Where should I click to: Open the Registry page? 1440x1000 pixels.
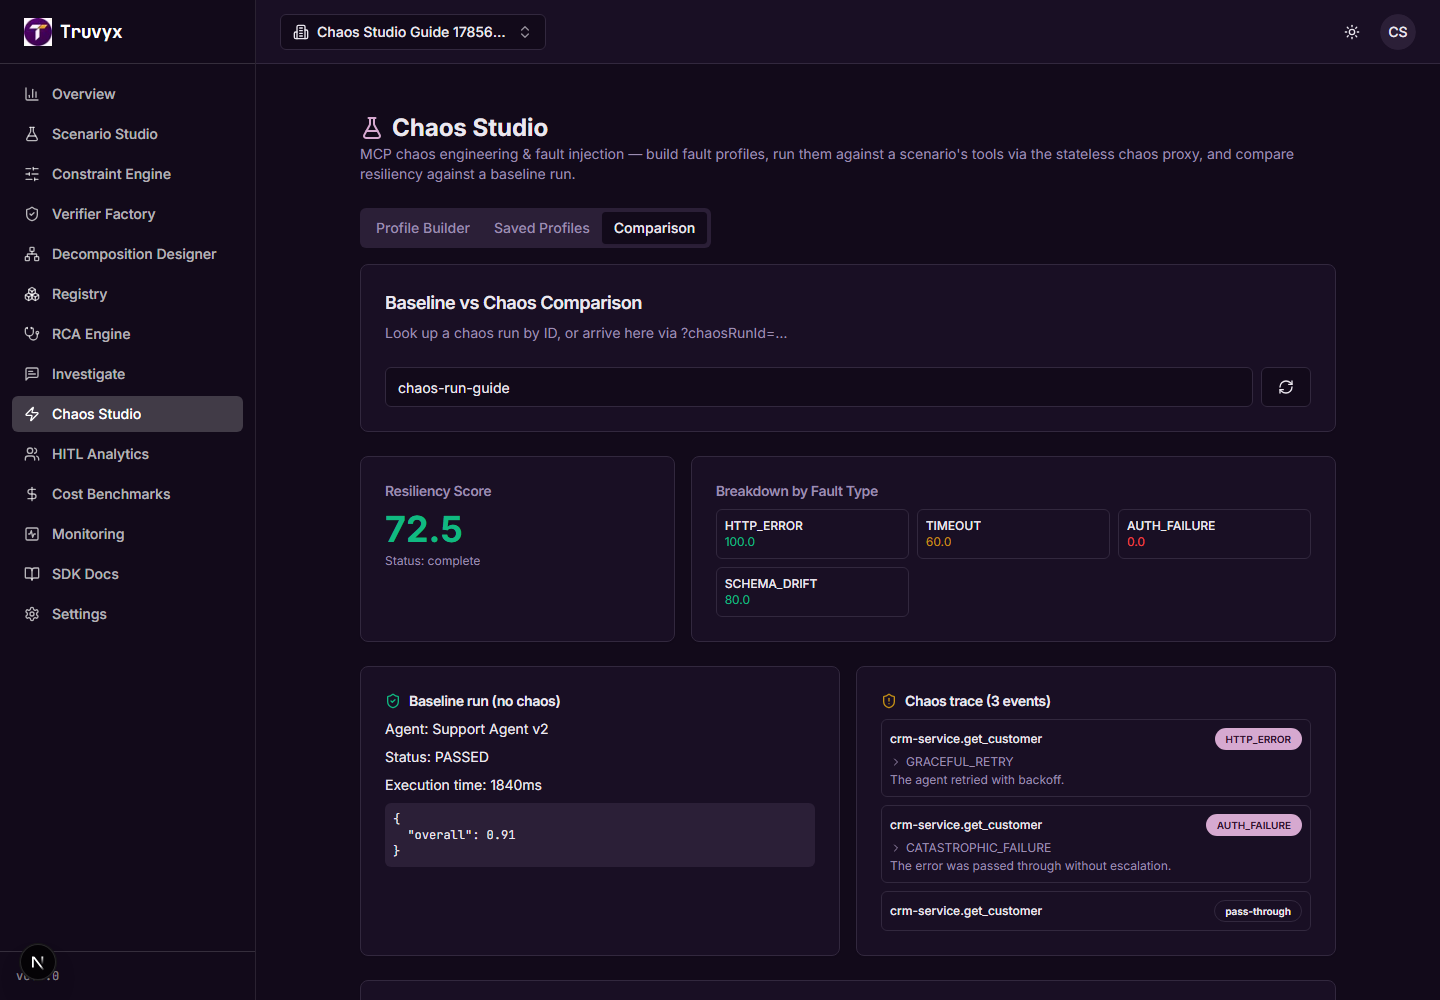coord(127,294)
